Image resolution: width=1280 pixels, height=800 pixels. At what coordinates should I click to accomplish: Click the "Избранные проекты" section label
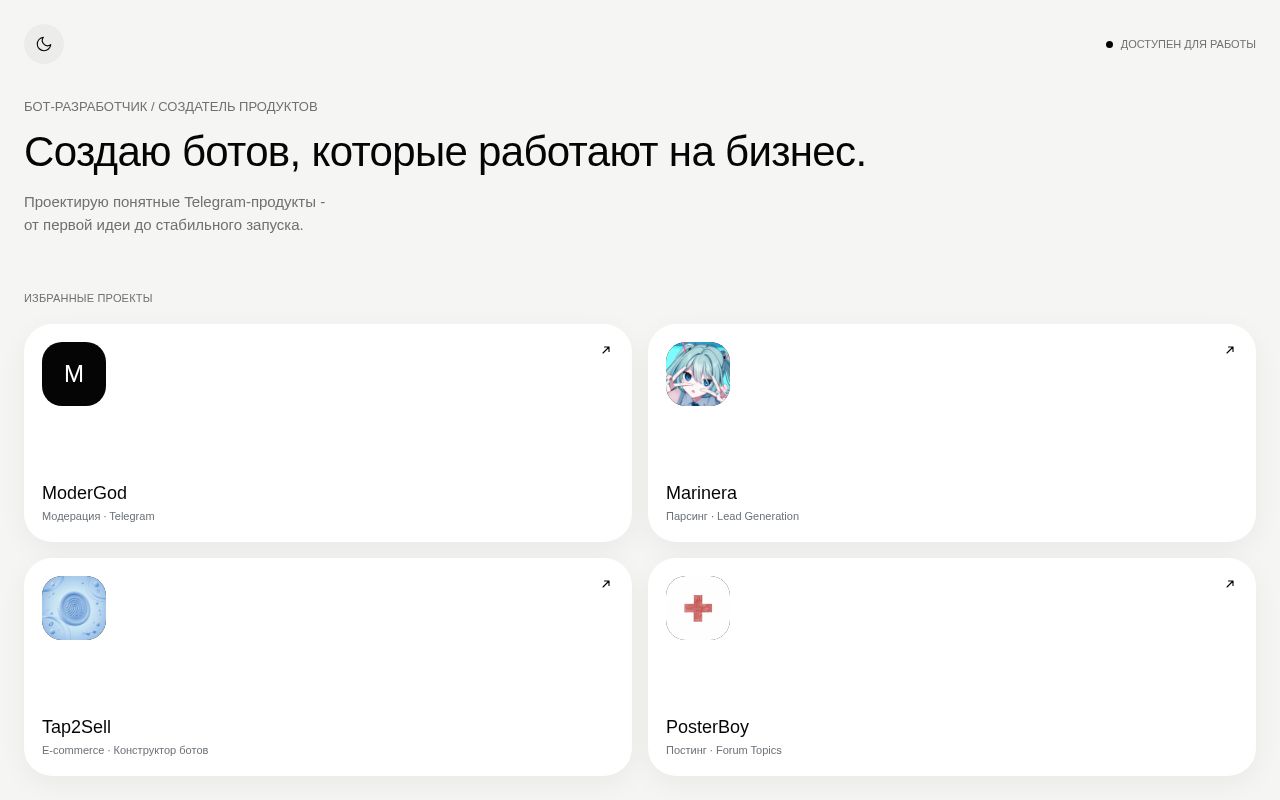(88, 298)
